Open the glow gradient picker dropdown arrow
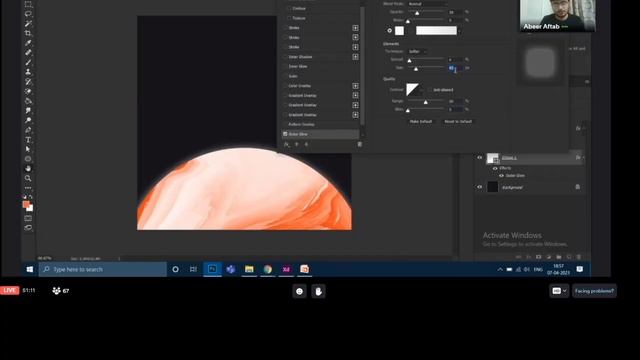 460,31
